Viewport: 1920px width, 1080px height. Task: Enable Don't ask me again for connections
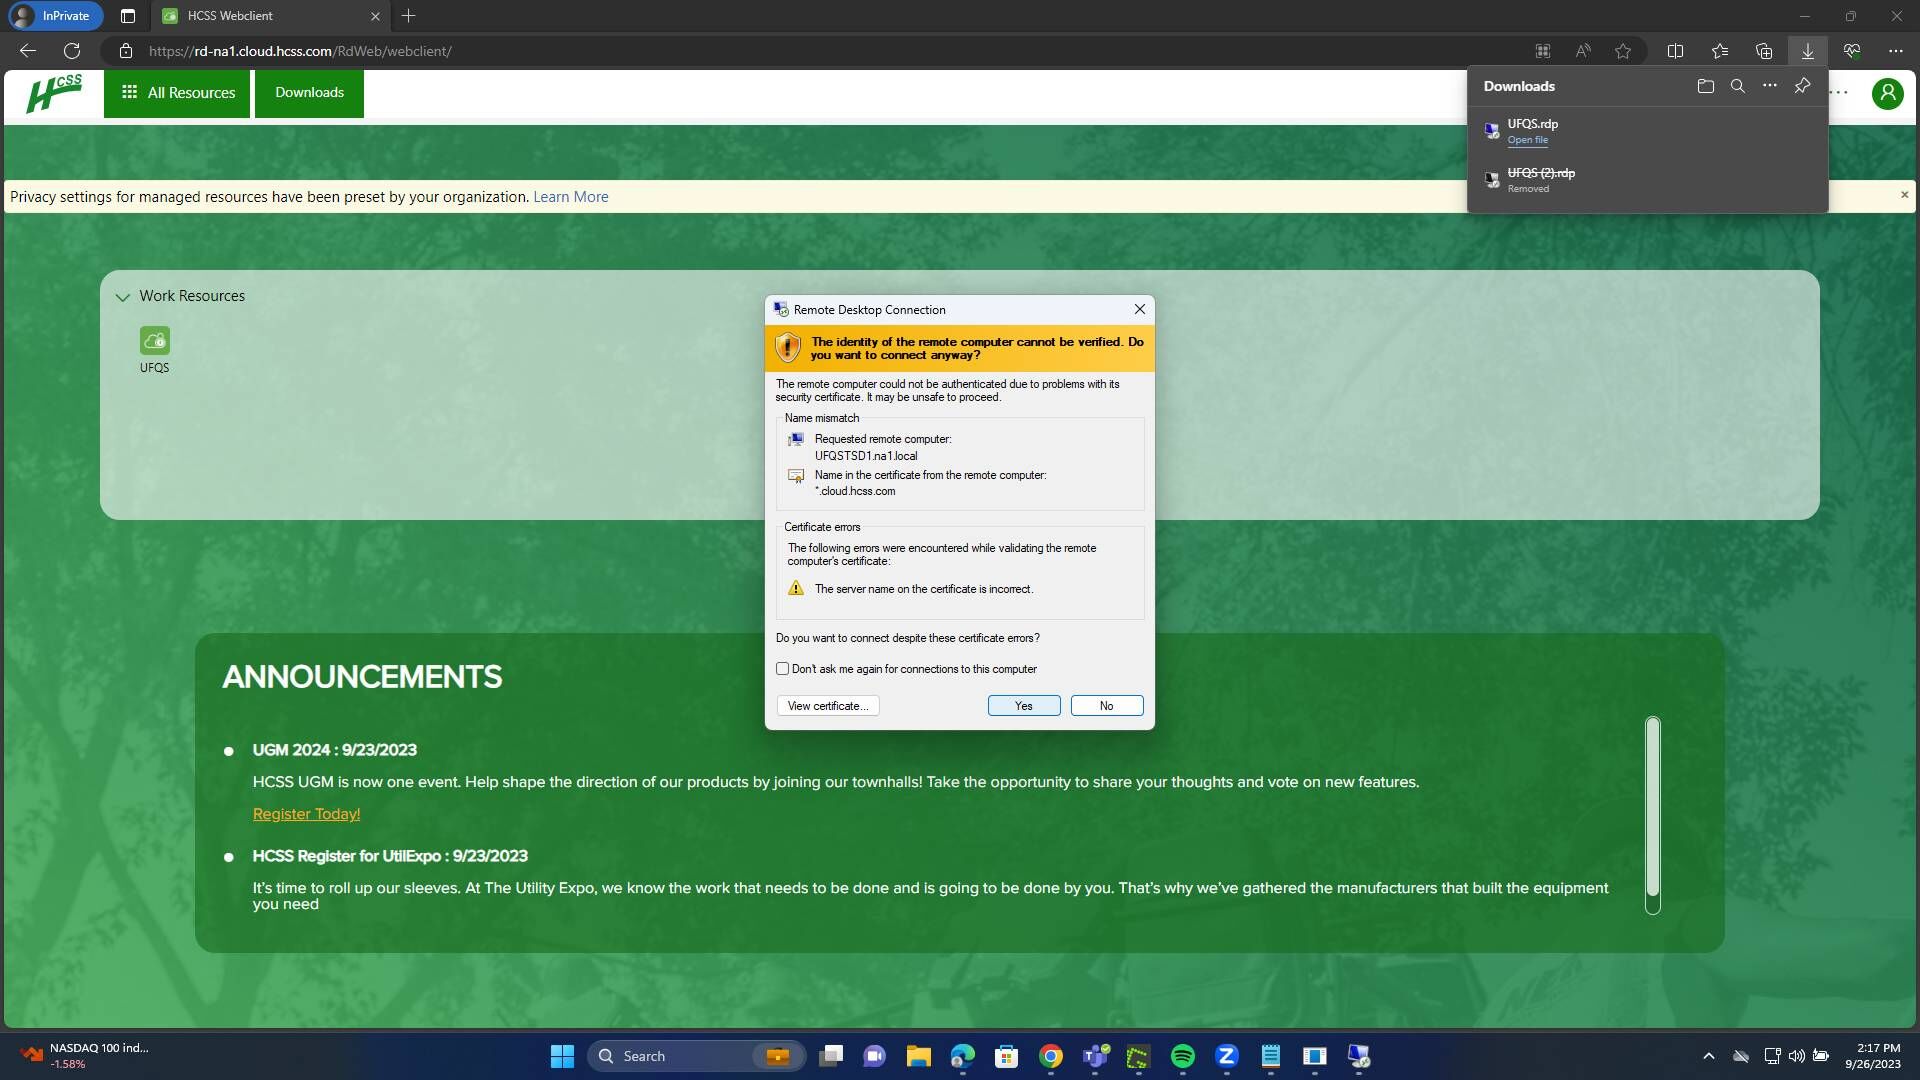coord(783,668)
